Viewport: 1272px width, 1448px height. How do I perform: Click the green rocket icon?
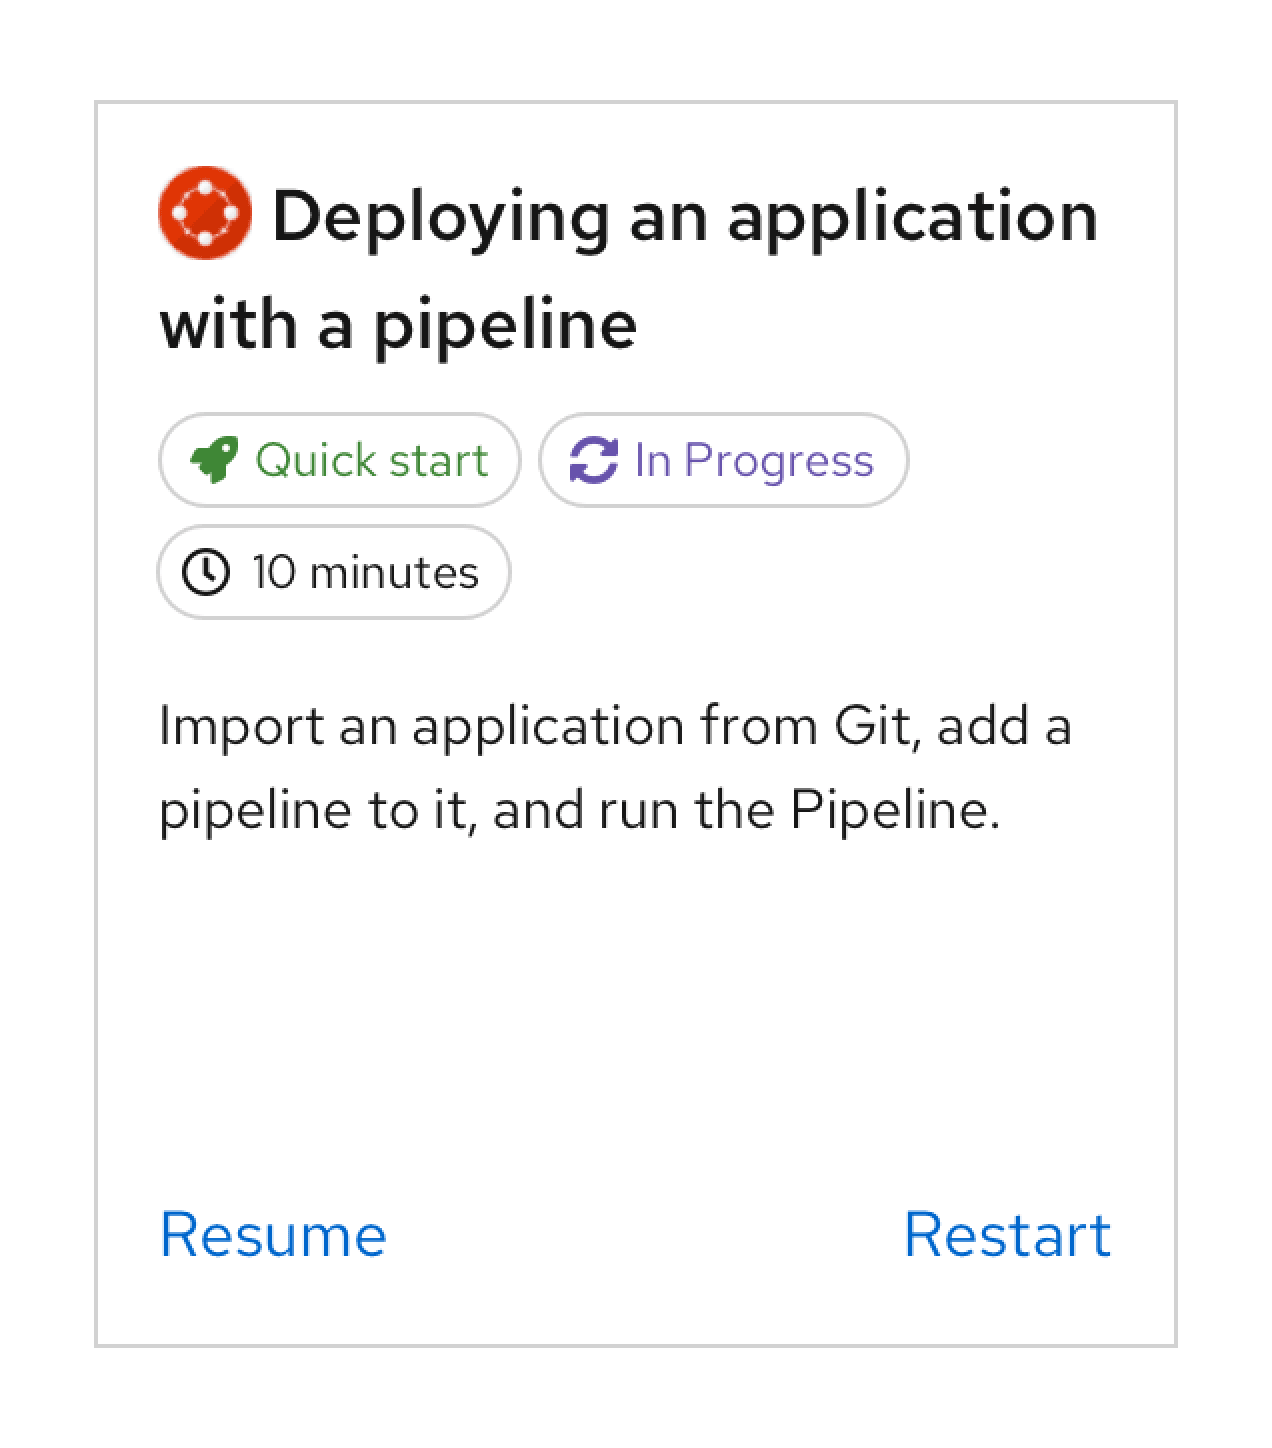(x=215, y=460)
